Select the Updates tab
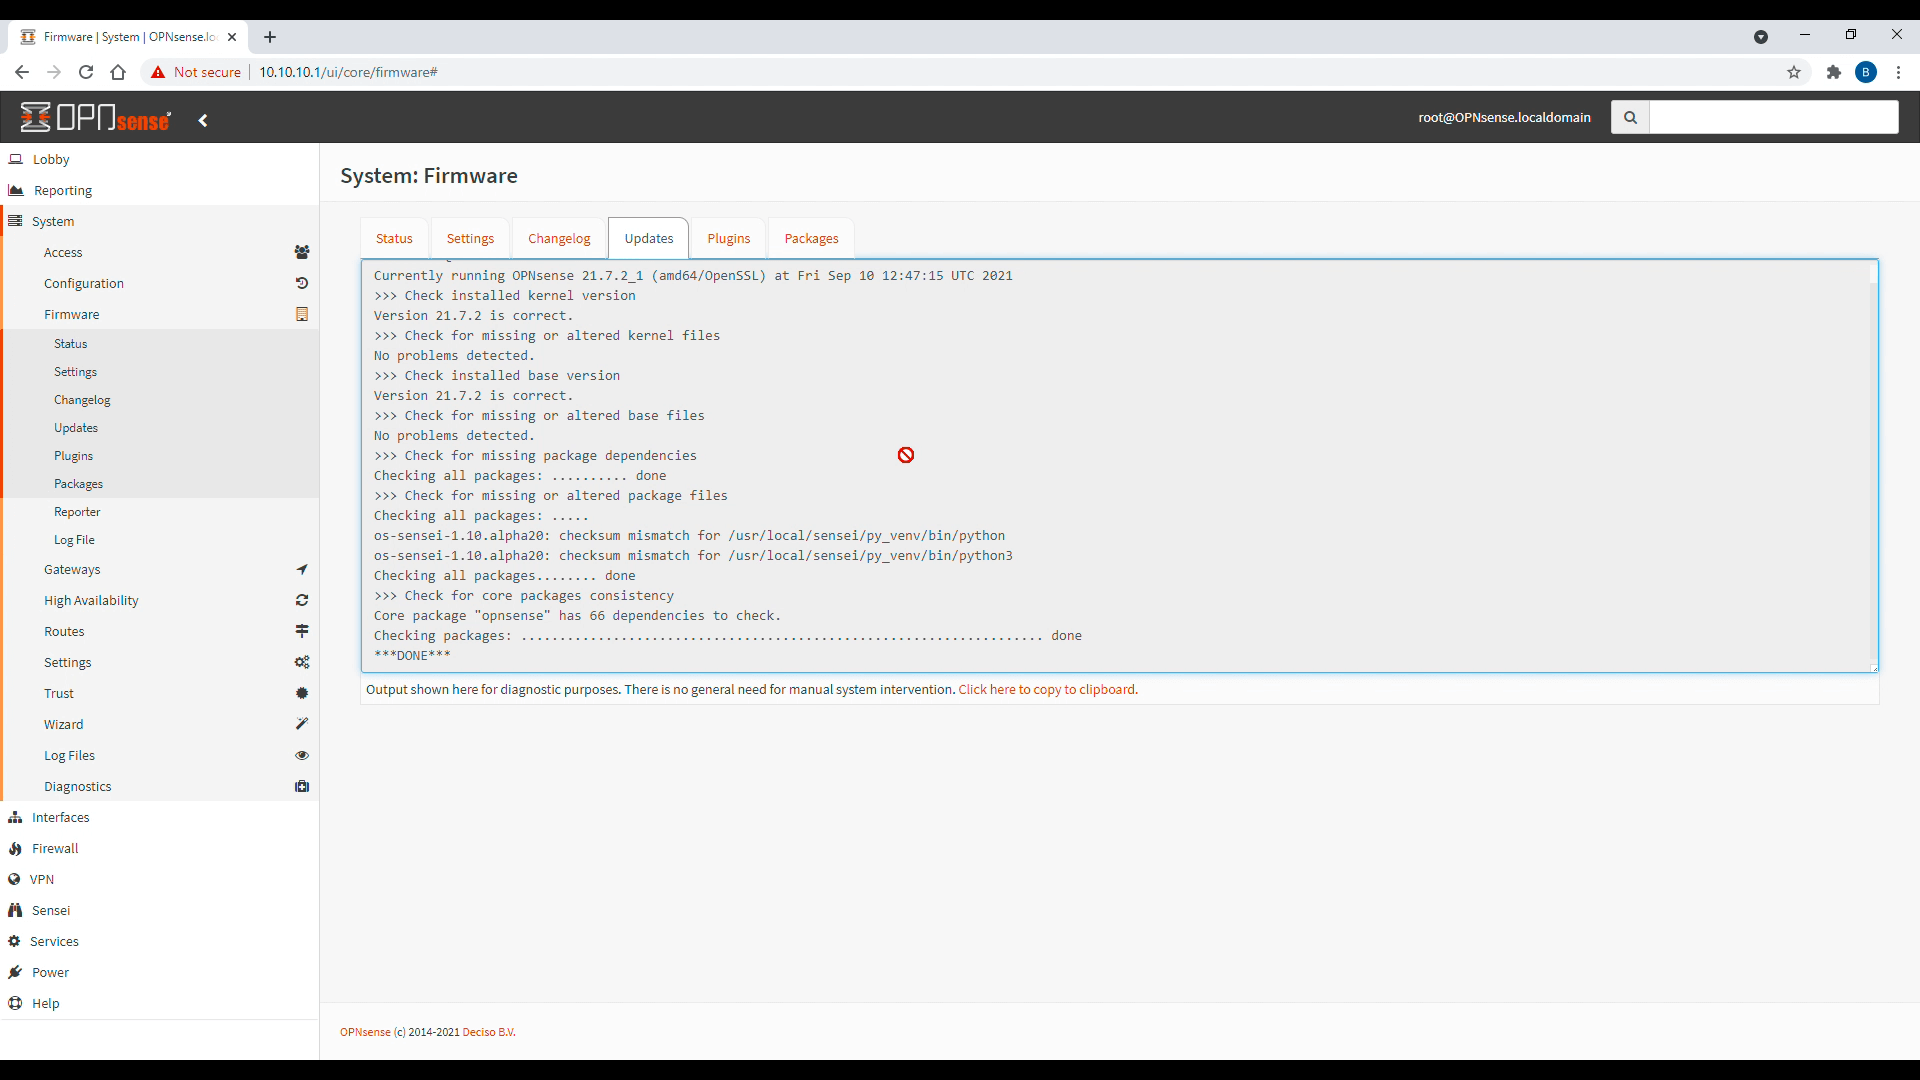 coord(649,238)
